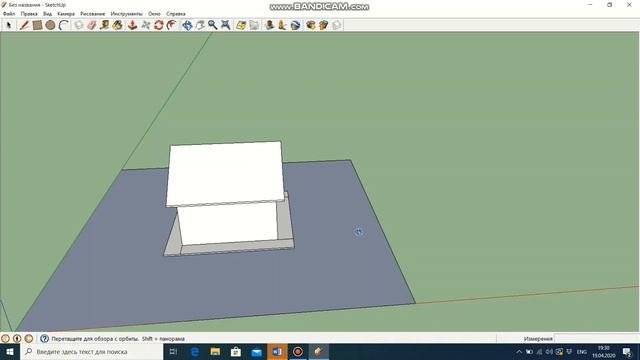The image size is (640, 360).
Task: Click the first round status bar icon
Action: [x=5, y=338]
